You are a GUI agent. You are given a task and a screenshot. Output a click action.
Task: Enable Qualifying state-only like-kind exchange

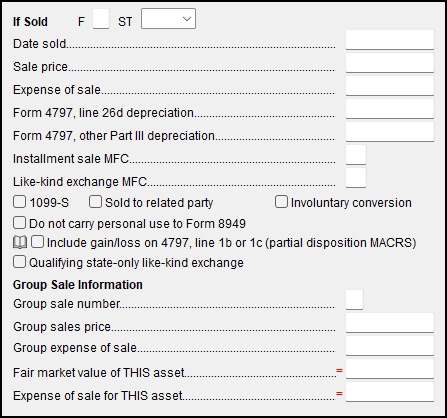click(19, 262)
